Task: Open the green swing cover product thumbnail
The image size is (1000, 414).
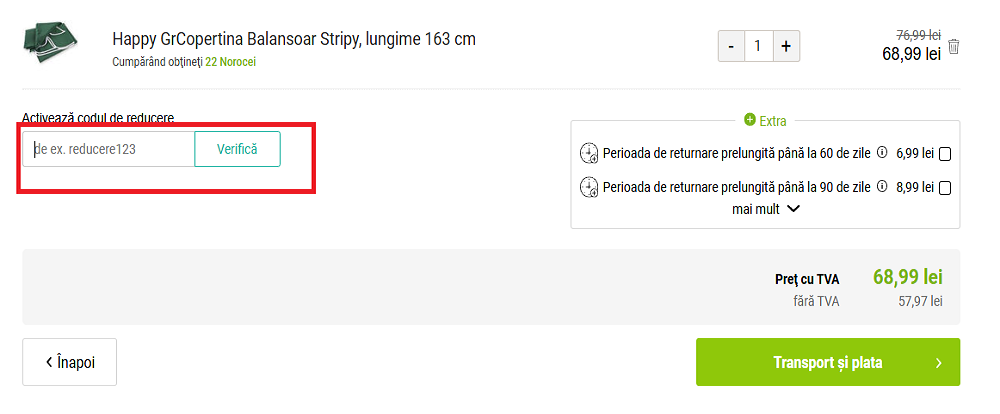Action: tap(47, 47)
